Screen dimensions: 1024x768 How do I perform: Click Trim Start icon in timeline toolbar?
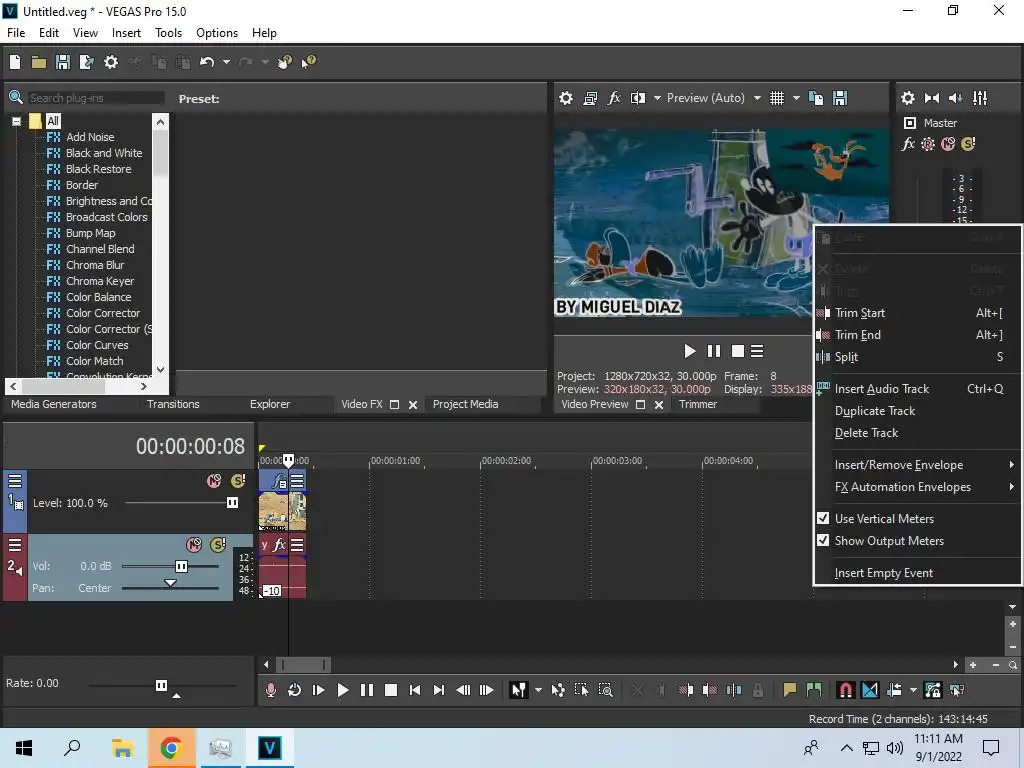coord(686,690)
